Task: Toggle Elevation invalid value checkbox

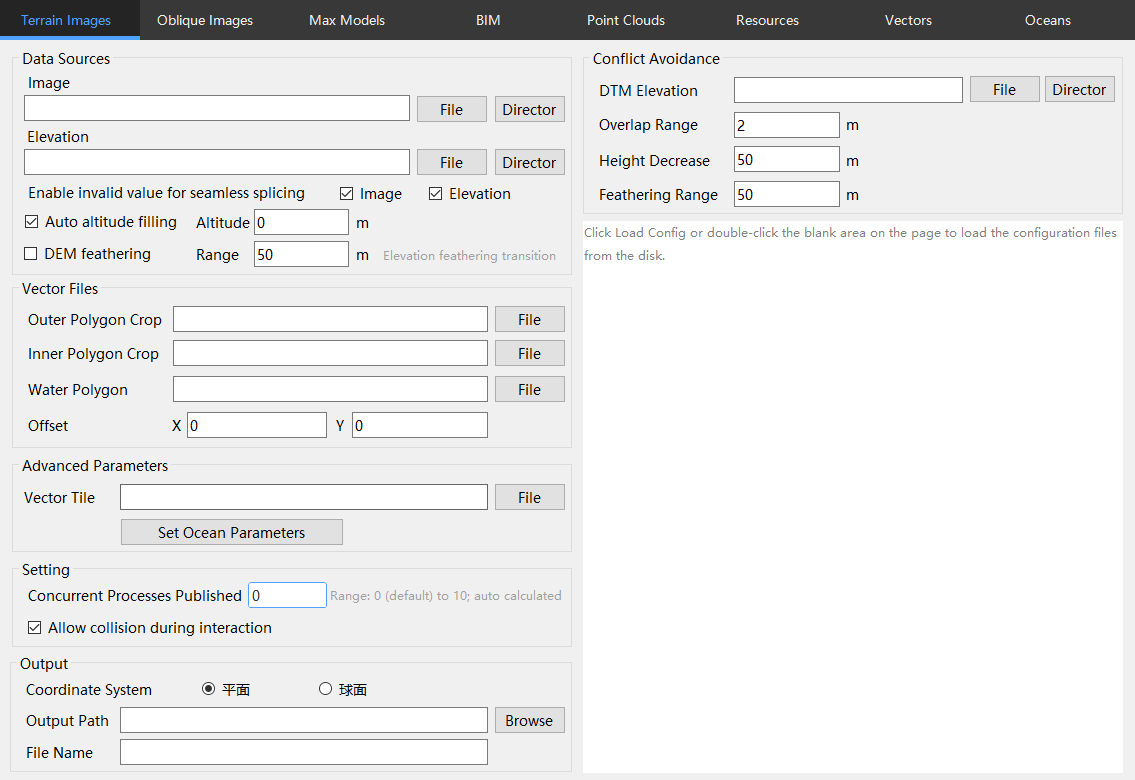Action: [436, 194]
